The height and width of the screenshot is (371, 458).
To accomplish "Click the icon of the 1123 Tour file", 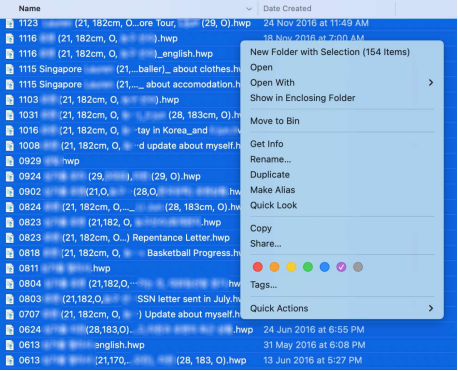I will click(10, 23).
